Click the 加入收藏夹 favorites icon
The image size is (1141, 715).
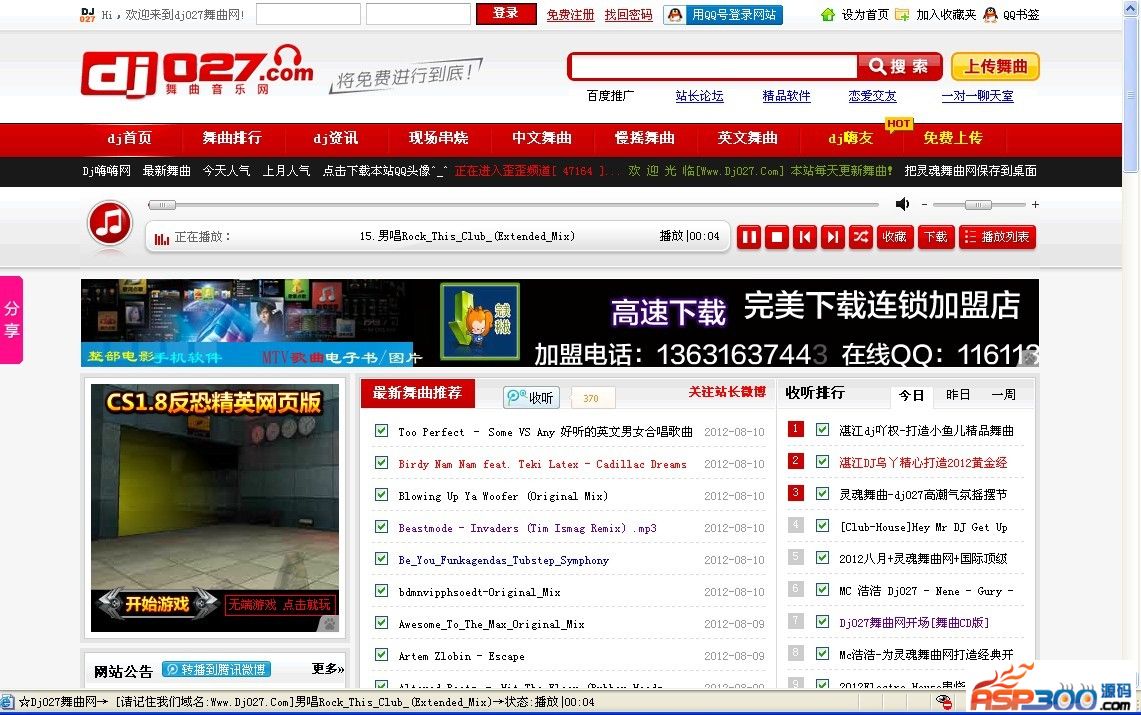[902, 15]
